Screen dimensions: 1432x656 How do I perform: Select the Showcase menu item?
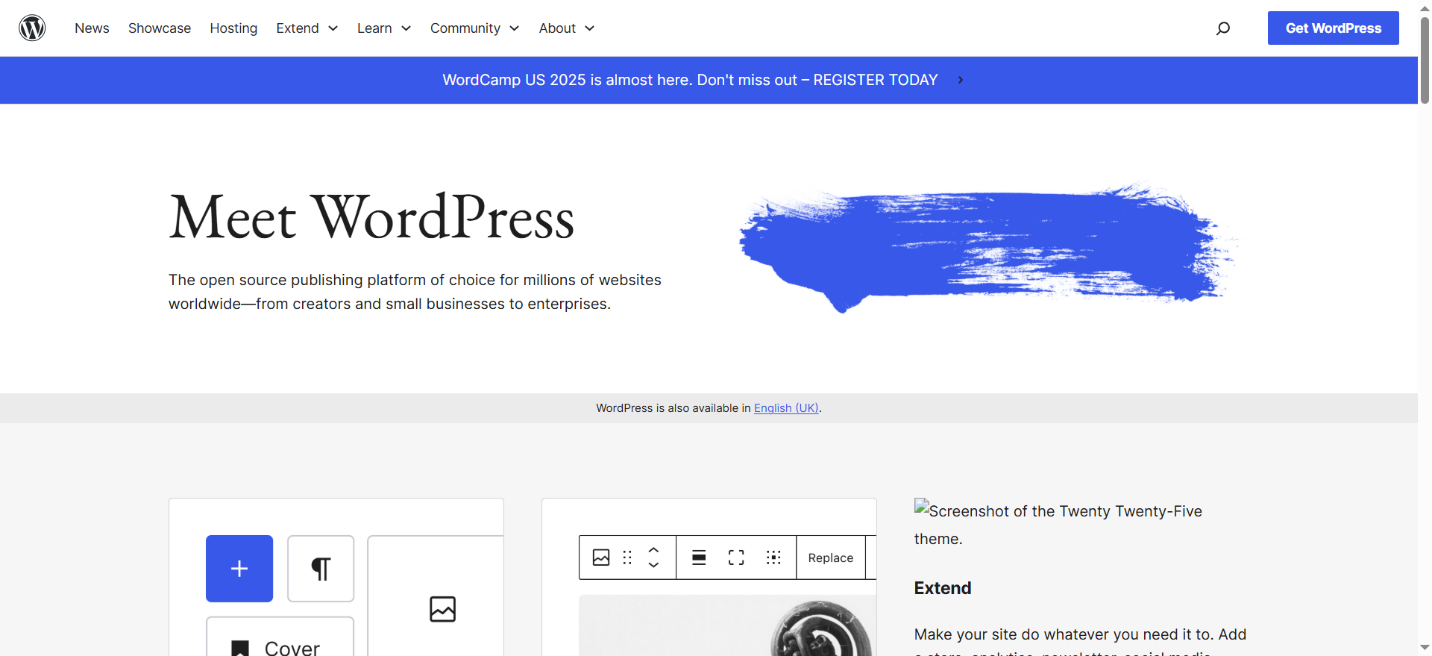159,28
